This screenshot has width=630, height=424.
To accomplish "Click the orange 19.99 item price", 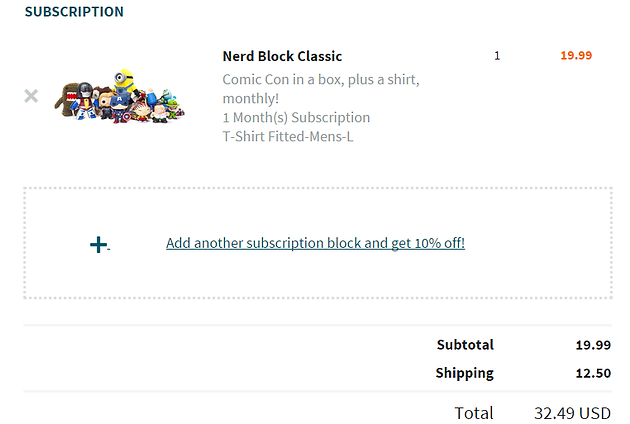I will pos(576,55).
